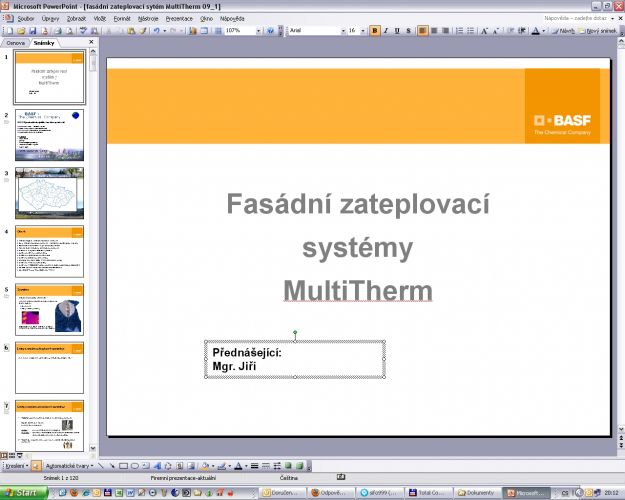This screenshot has width=625, height=500.
Task: Save the presentation with floppy disk icon
Action: 33,31
